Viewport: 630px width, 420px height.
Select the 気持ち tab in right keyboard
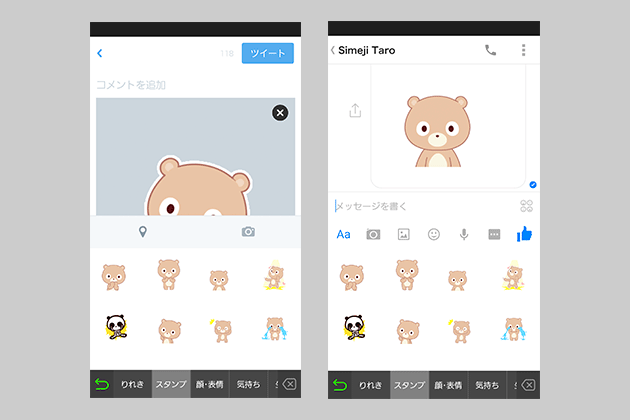487,384
